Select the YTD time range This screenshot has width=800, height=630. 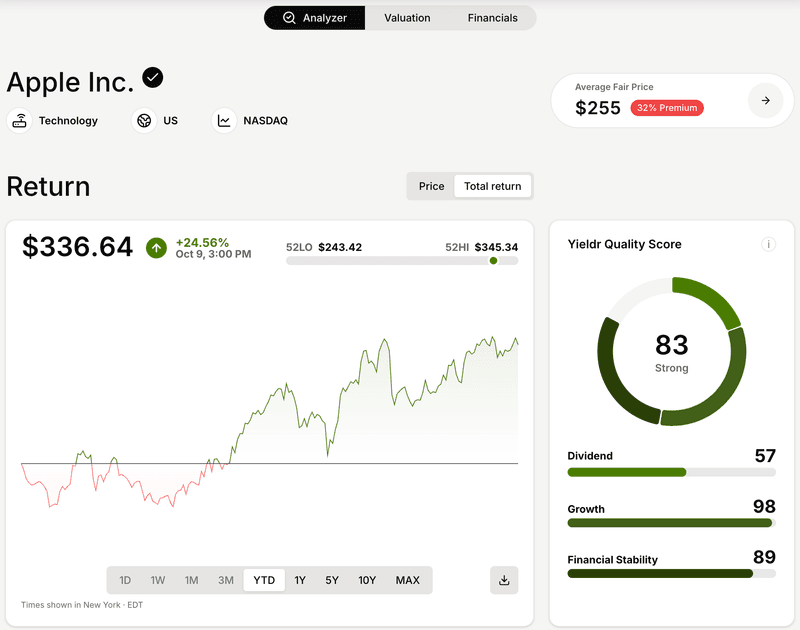point(264,580)
